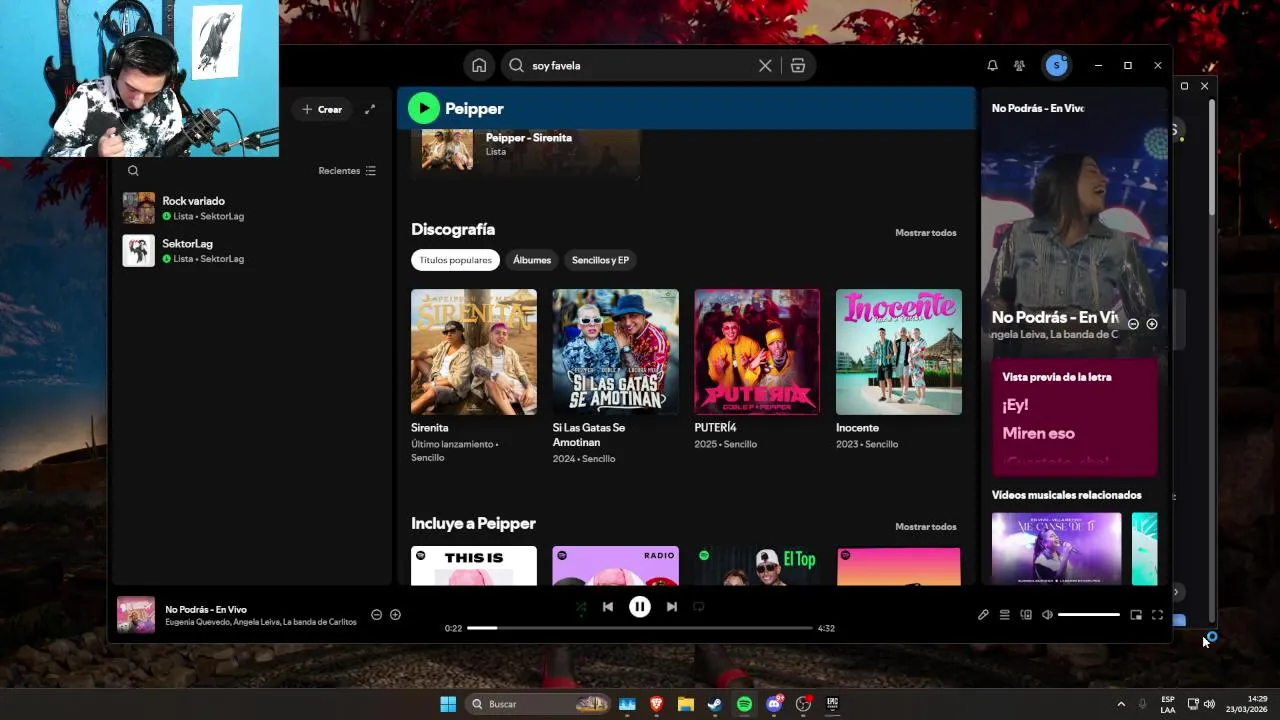The image size is (1280, 720).
Task: Toggle shuffle playback
Action: [581, 606]
